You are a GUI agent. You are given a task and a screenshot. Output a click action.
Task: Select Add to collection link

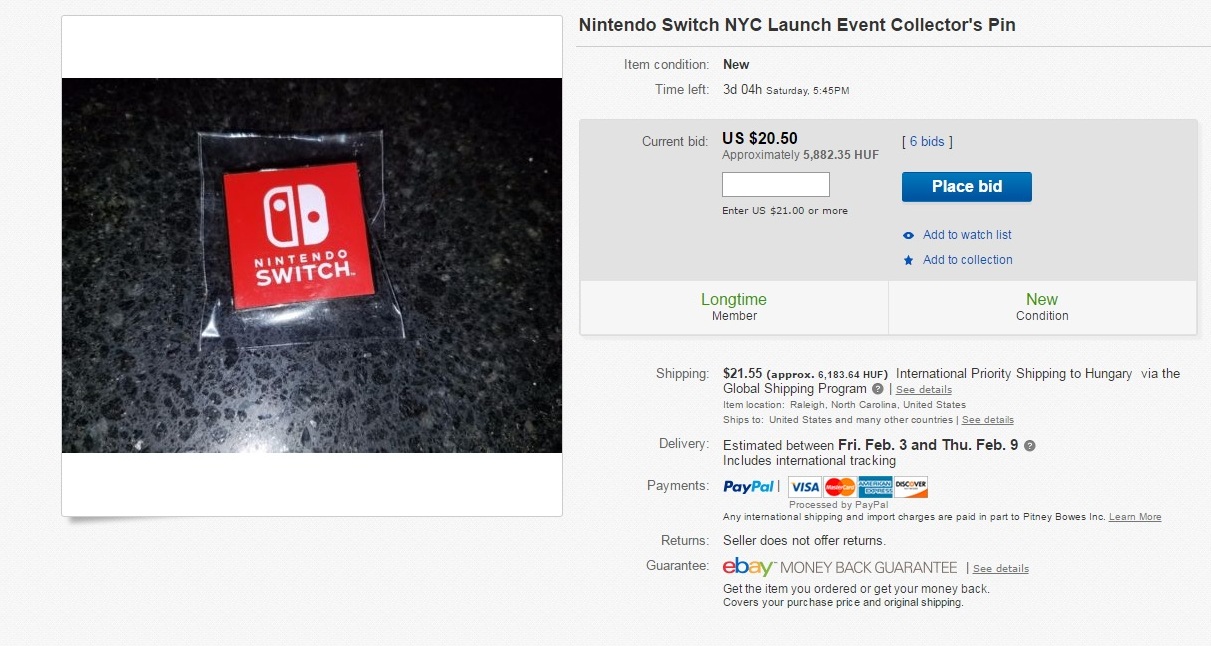pyautogui.click(x=967, y=260)
